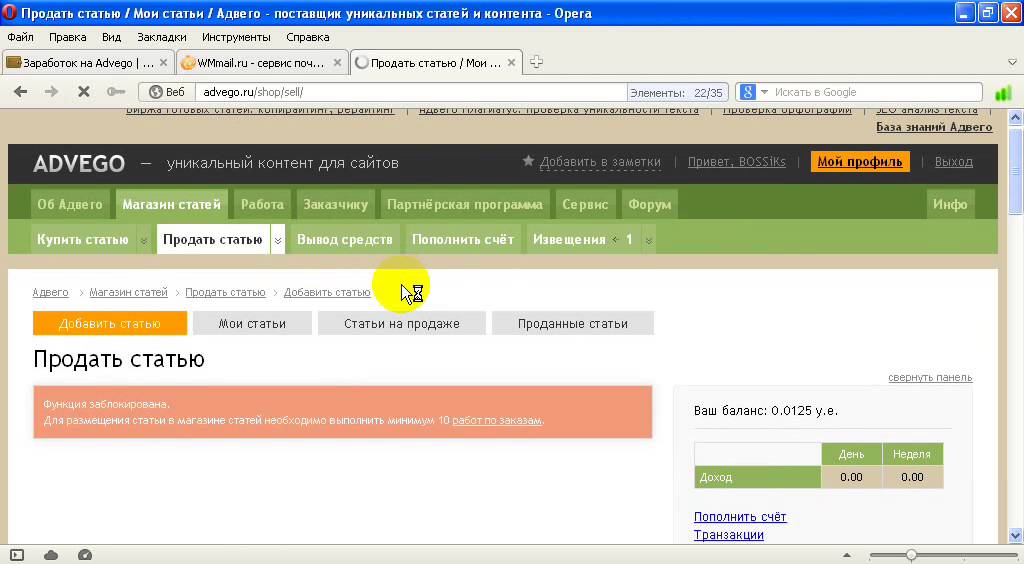The width and height of the screenshot is (1024, 564).
Task: Open Транзакции link in sidebar
Action: coord(729,535)
